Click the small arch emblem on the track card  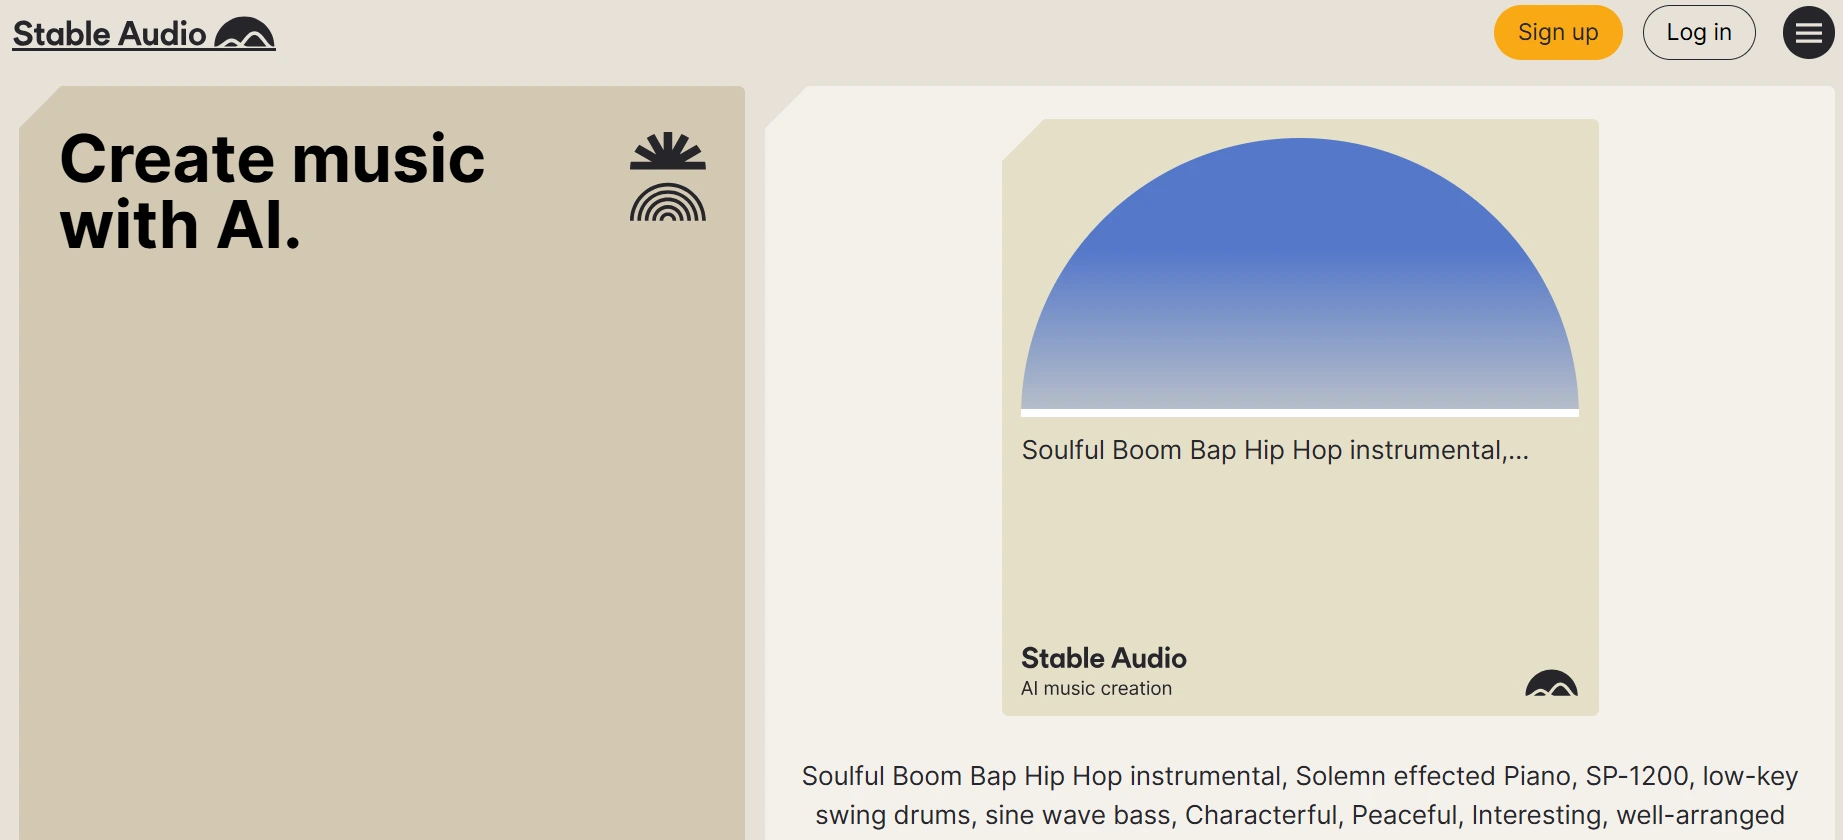(x=1553, y=685)
